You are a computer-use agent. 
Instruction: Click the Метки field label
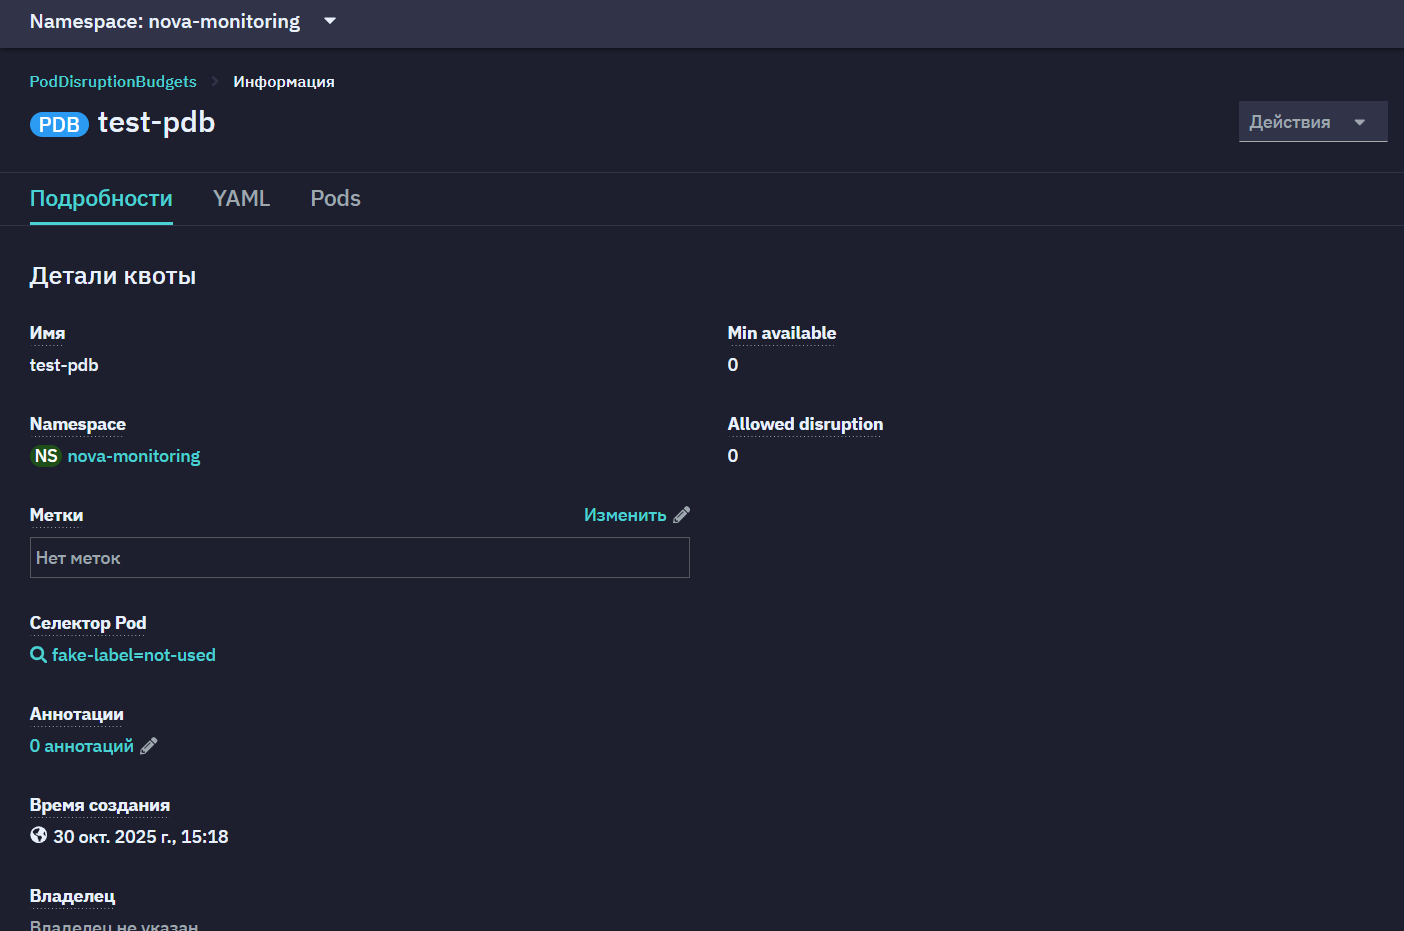[x=57, y=515]
